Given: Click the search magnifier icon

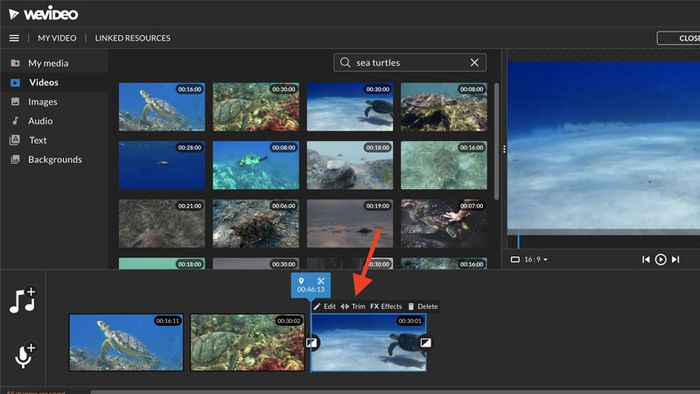Looking at the screenshot, I should point(345,62).
